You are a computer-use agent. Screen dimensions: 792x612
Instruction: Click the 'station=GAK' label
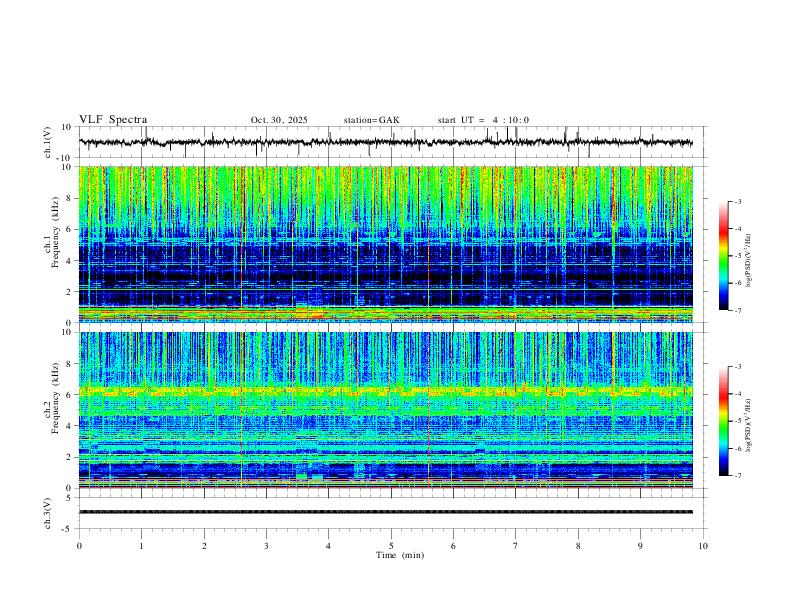click(x=371, y=120)
